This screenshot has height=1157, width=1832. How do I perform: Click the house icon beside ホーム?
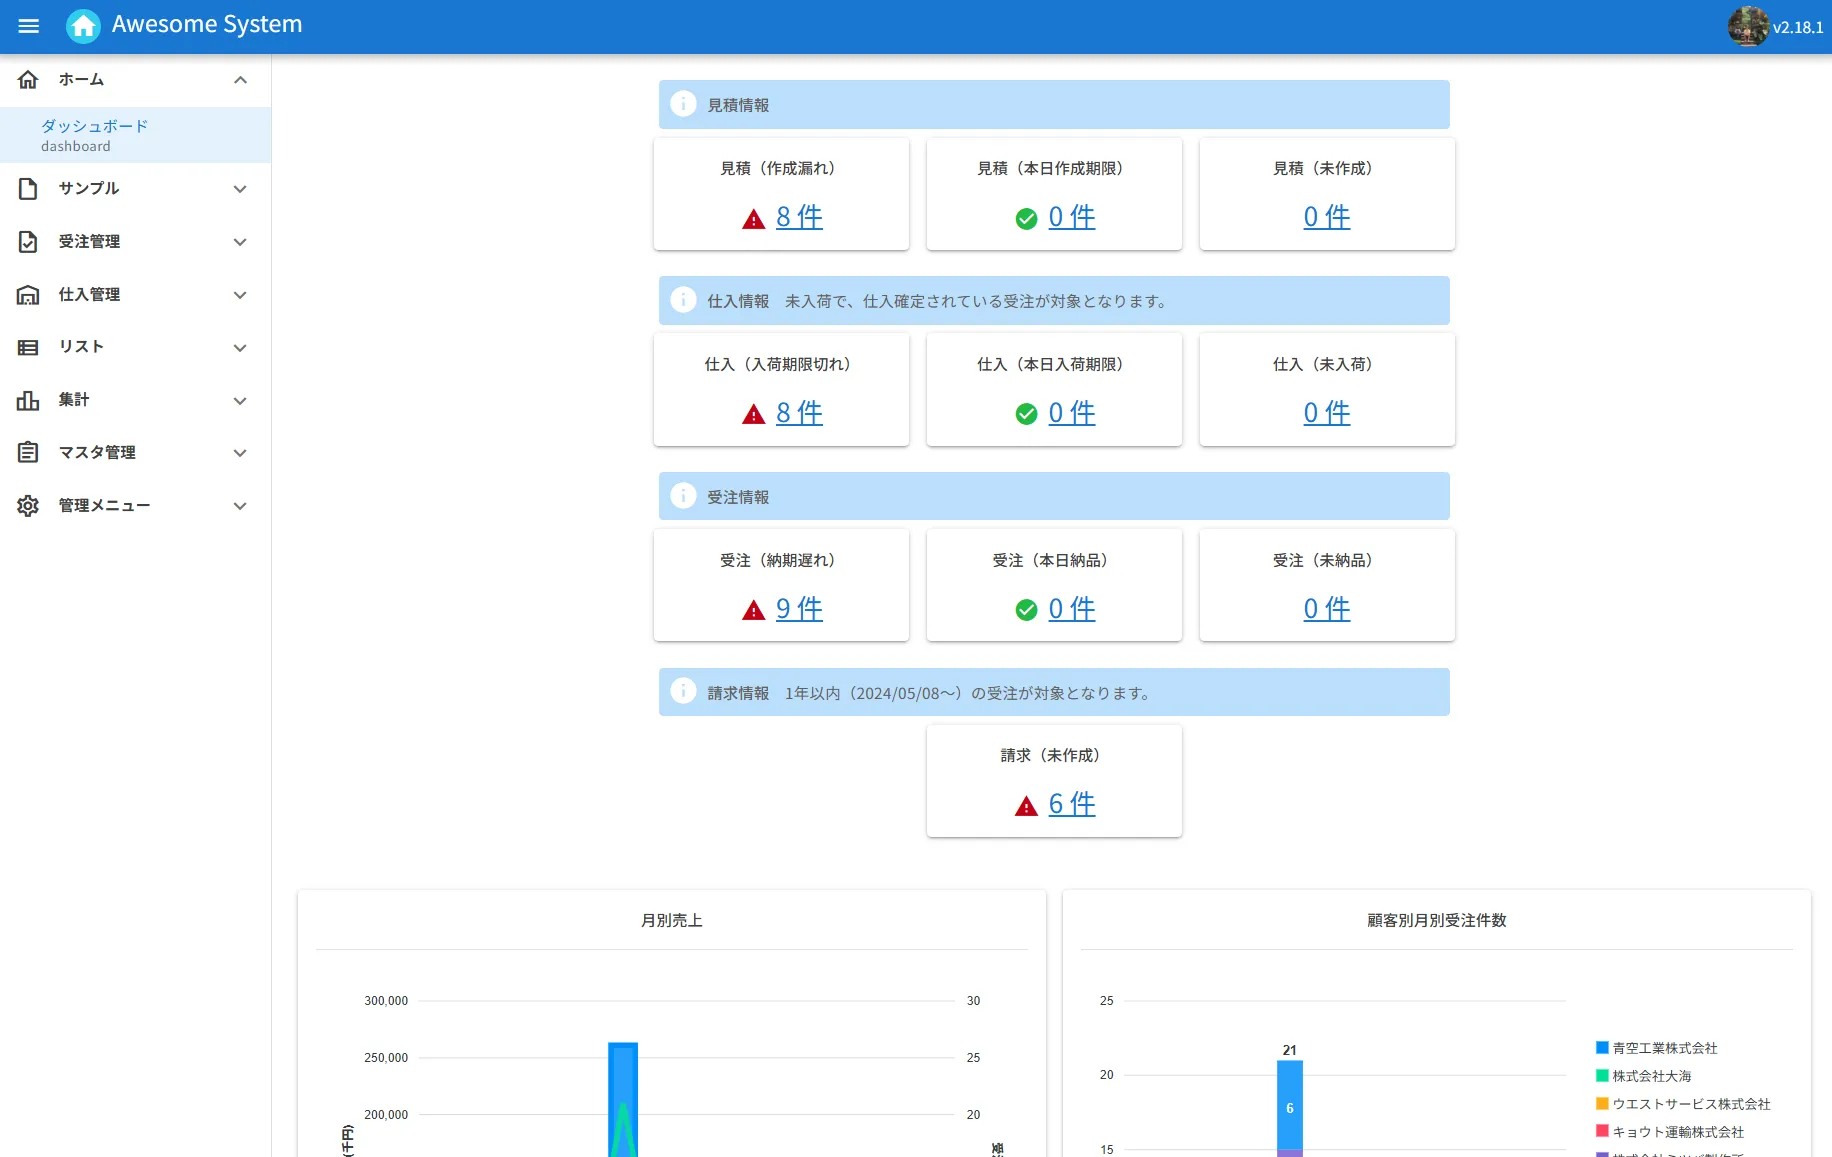pos(28,79)
